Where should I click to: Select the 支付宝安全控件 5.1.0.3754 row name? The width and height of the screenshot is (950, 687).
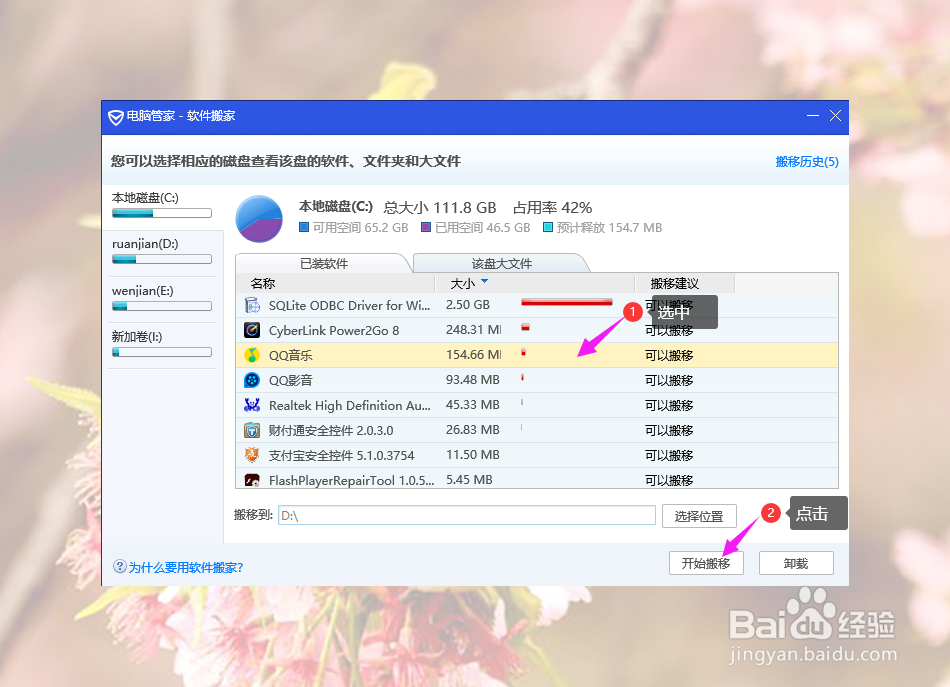[342, 455]
